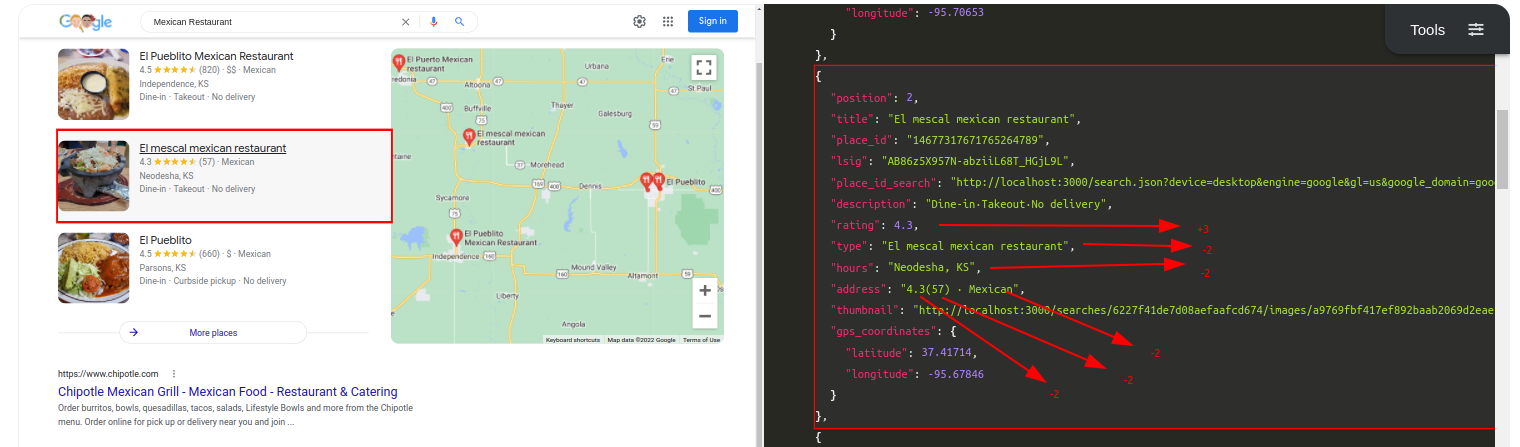Open Google settings gear icon
1520x447 pixels.
pos(640,21)
